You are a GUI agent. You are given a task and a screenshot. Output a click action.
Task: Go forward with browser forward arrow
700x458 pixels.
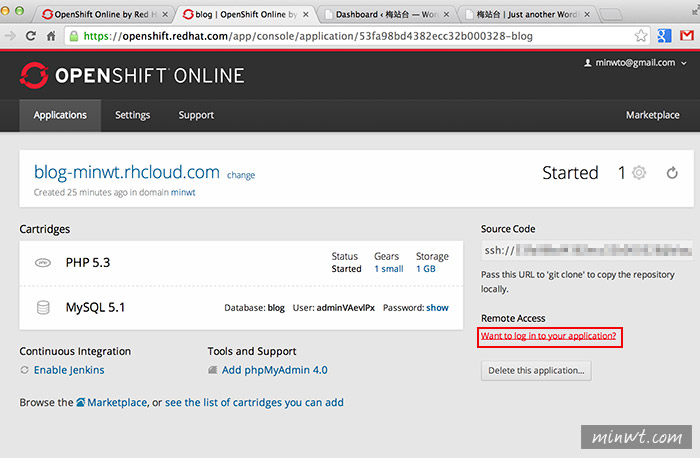[10, 36]
